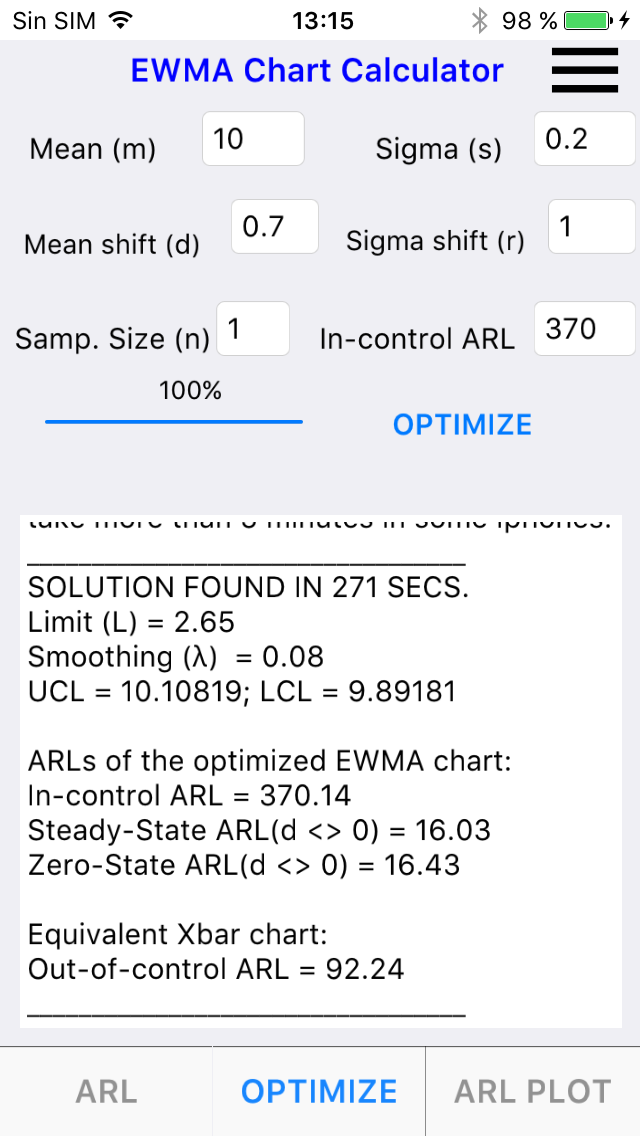Tap the Wi-Fi status icon

click(x=121, y=20)
